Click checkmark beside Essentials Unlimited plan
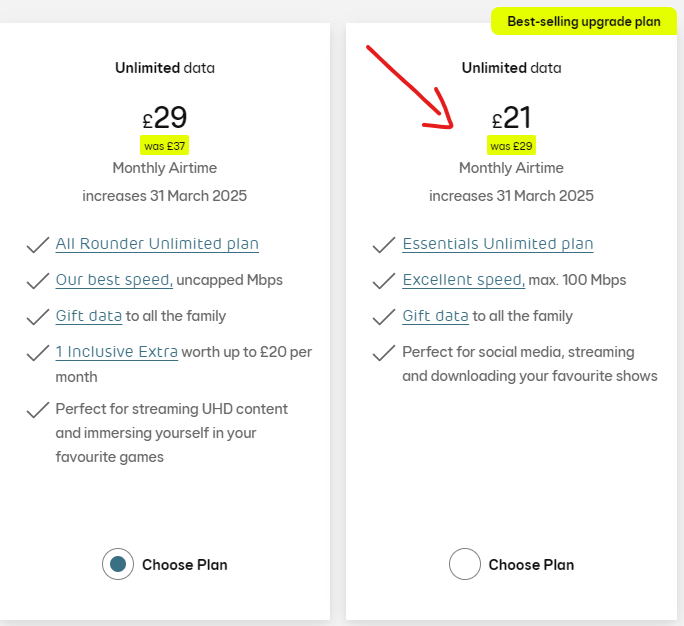The height and width of the screenshot is (626, 684). tap(384, 245)
